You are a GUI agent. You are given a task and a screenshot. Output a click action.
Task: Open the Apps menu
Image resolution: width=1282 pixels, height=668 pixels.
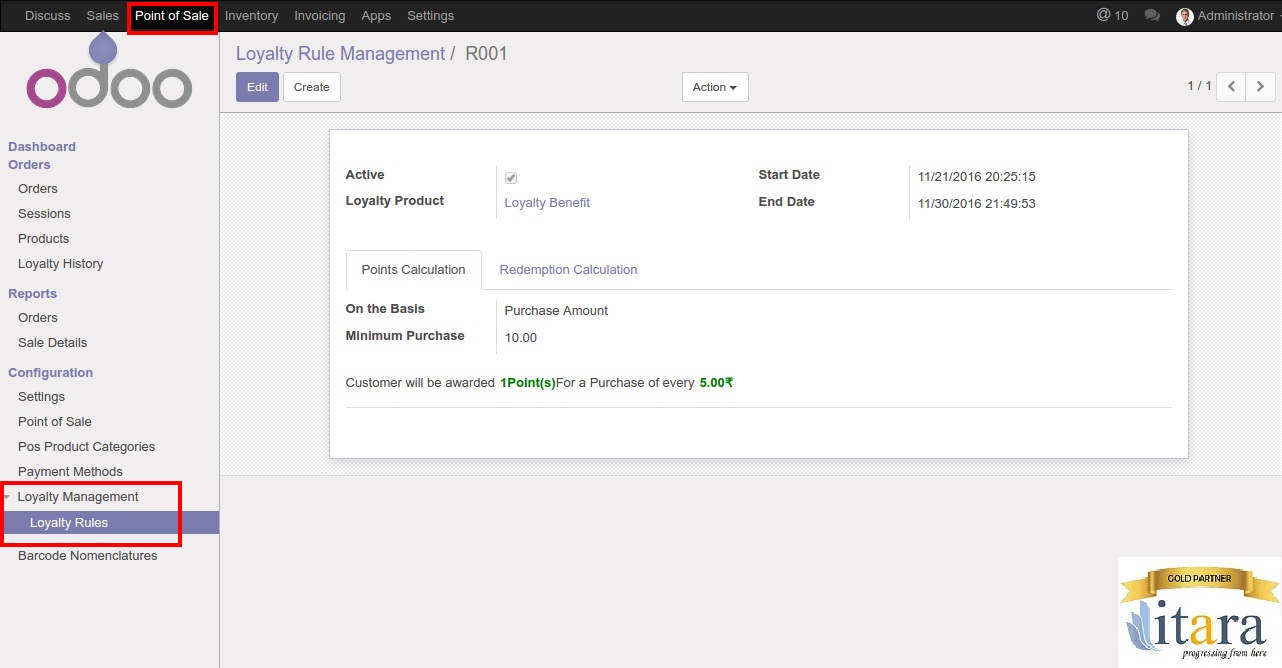[376, 16]
